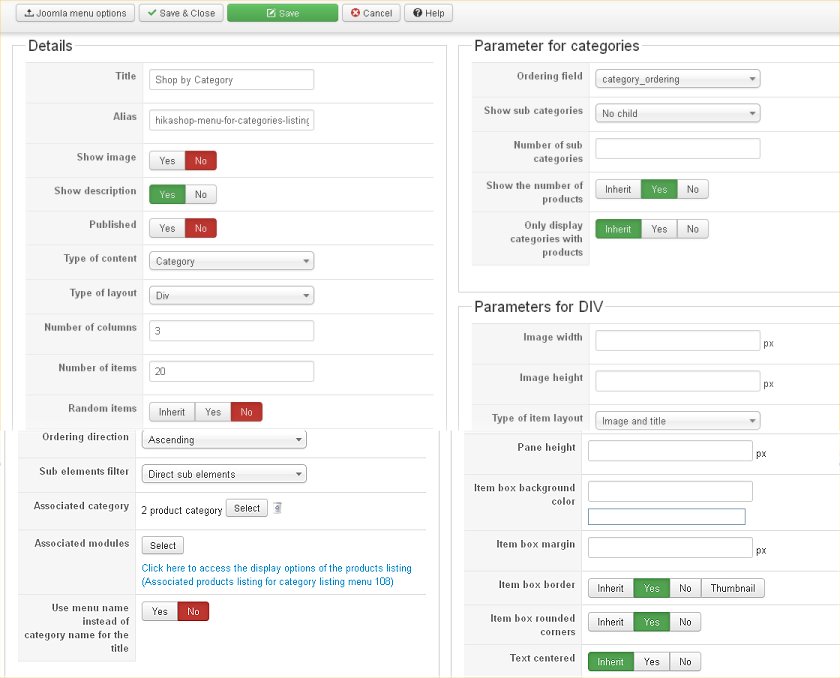Screen dimensions: 840x678
Task: Set Random items to Inherit
Action: 172,412
